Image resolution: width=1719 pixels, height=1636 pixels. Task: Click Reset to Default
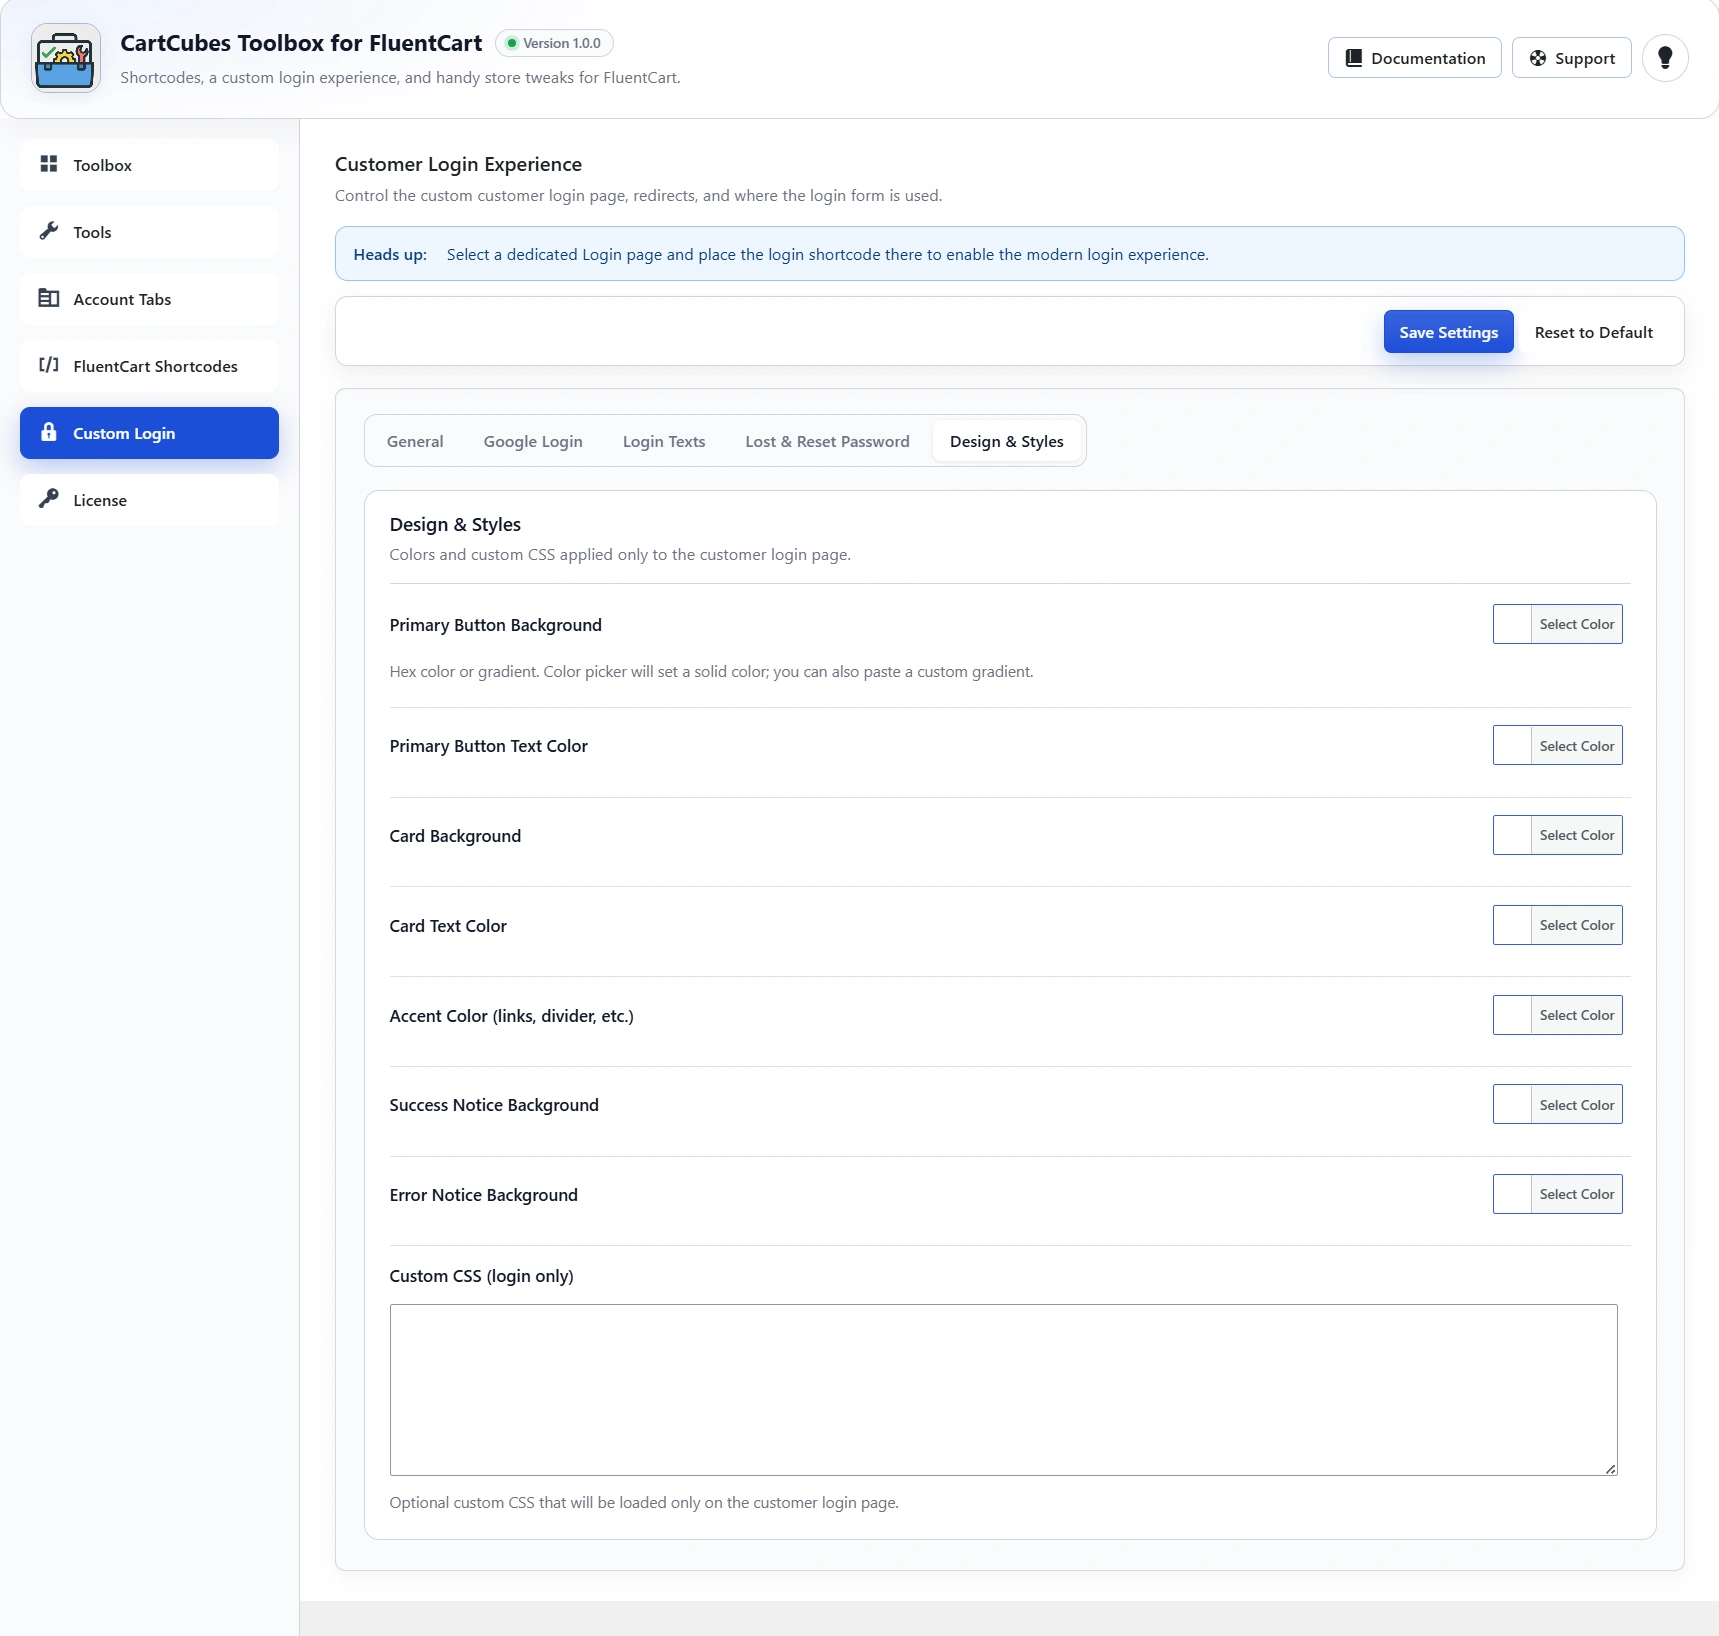tap(1593, 332)
